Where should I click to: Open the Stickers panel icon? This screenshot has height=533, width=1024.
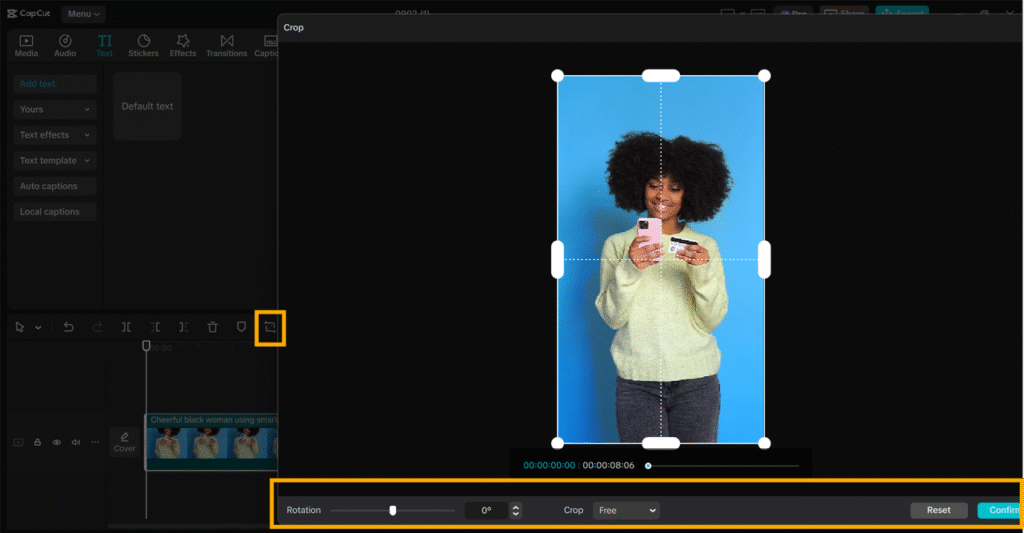click(x=143, y=45)
